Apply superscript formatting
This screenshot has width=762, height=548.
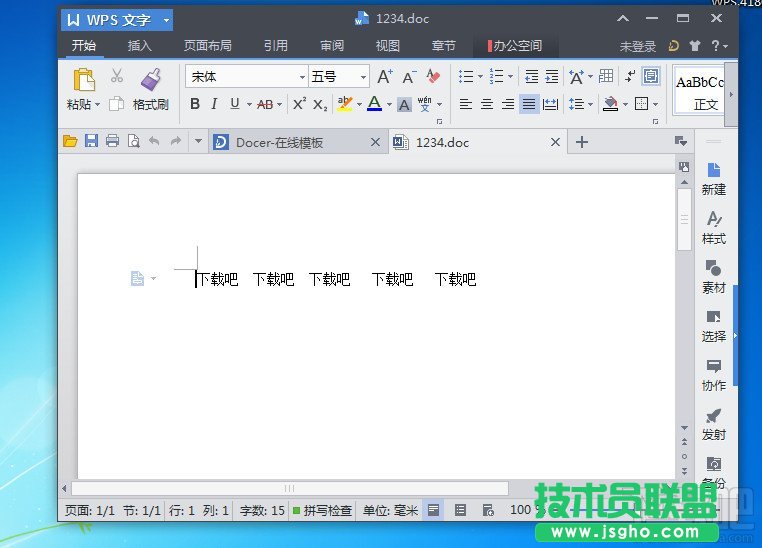pos(299,104)
